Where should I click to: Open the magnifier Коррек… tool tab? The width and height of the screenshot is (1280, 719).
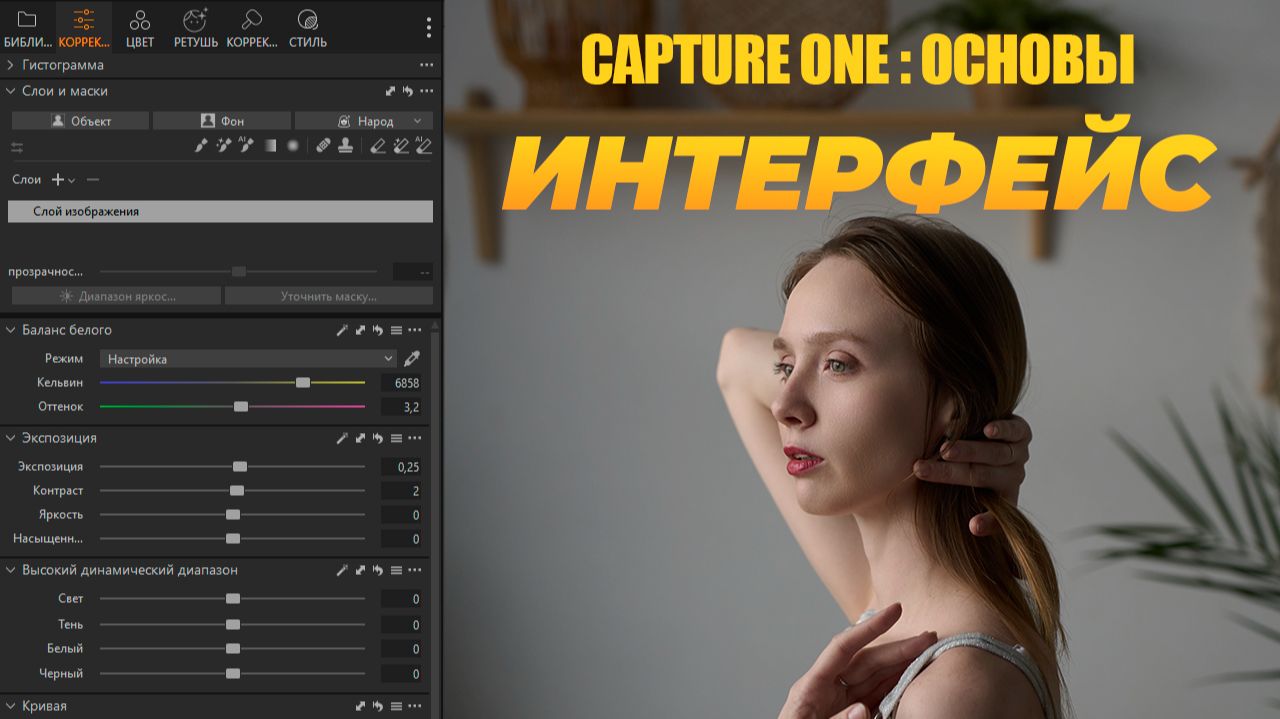(x=252, y=28)
